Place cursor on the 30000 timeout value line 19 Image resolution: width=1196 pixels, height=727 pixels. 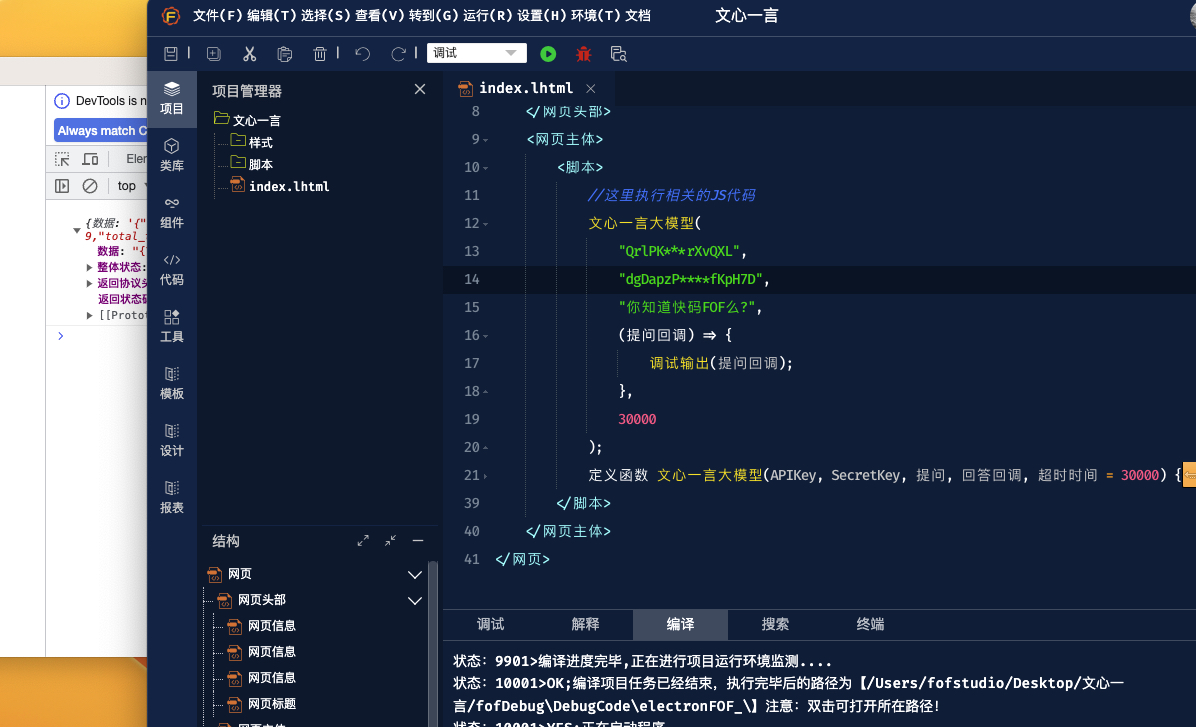pos(637,420)
